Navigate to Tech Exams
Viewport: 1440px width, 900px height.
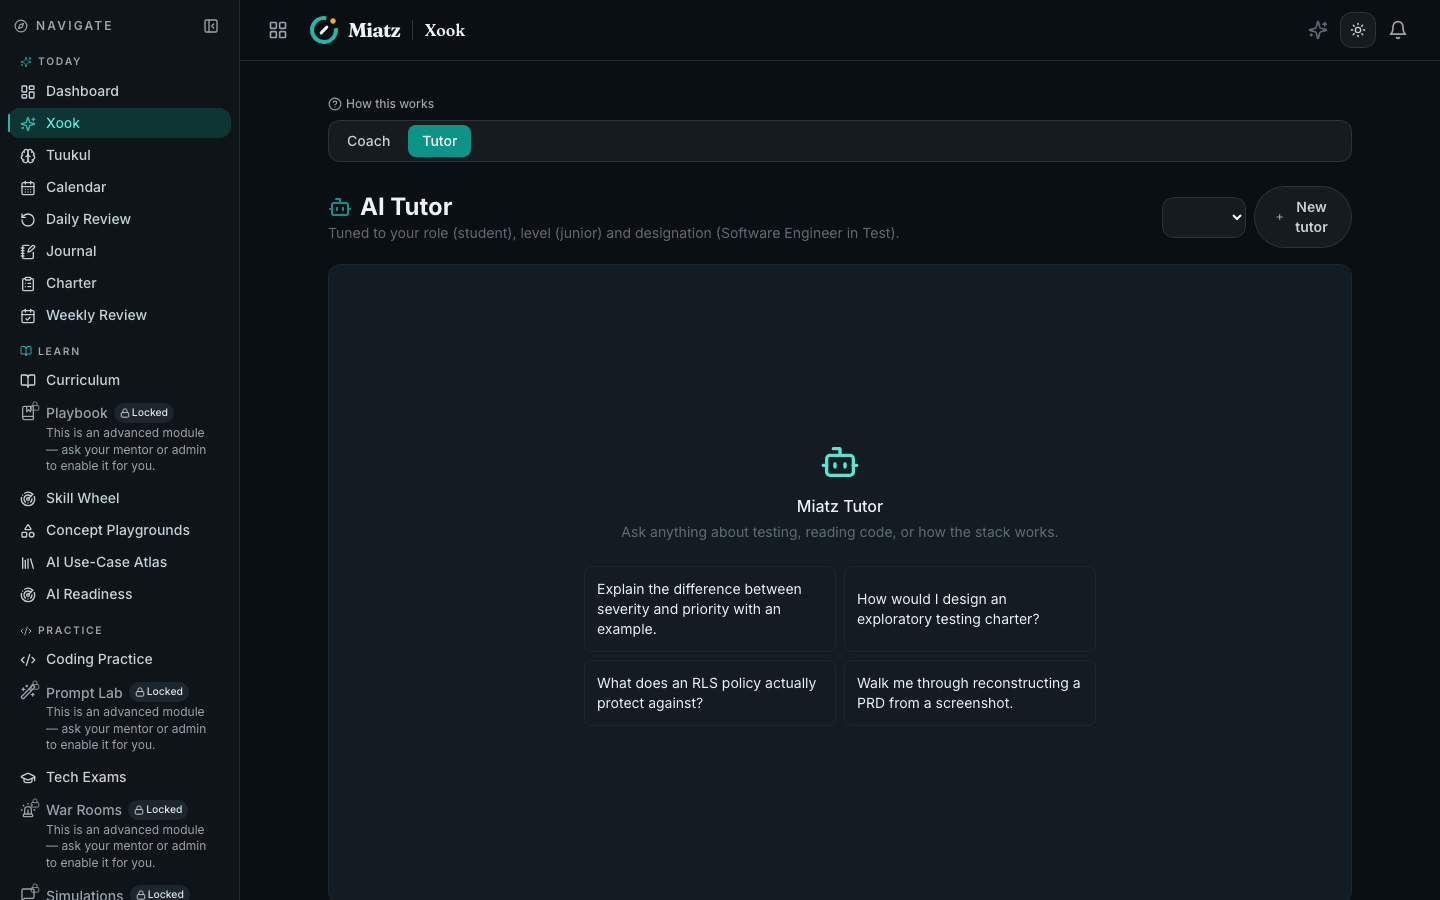pos(119,777)
